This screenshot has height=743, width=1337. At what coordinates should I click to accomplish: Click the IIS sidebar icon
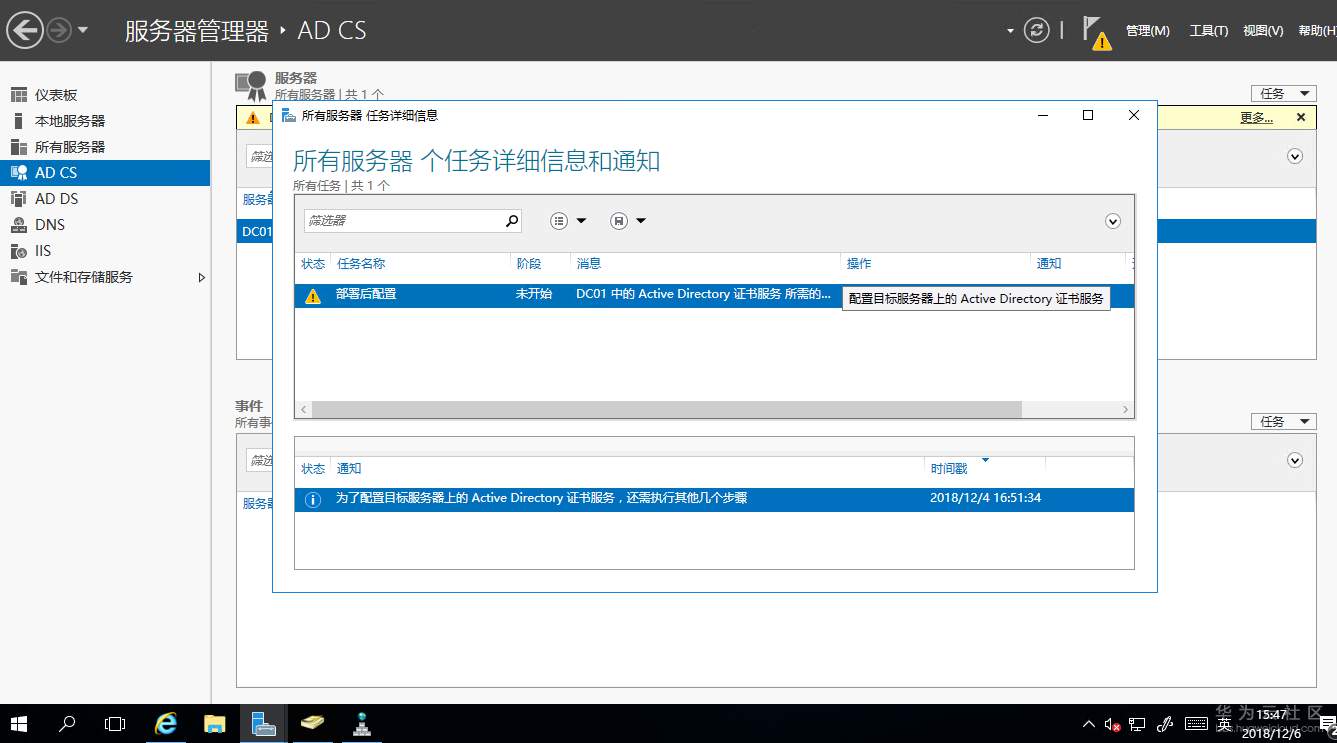click(x=18, y=251)
